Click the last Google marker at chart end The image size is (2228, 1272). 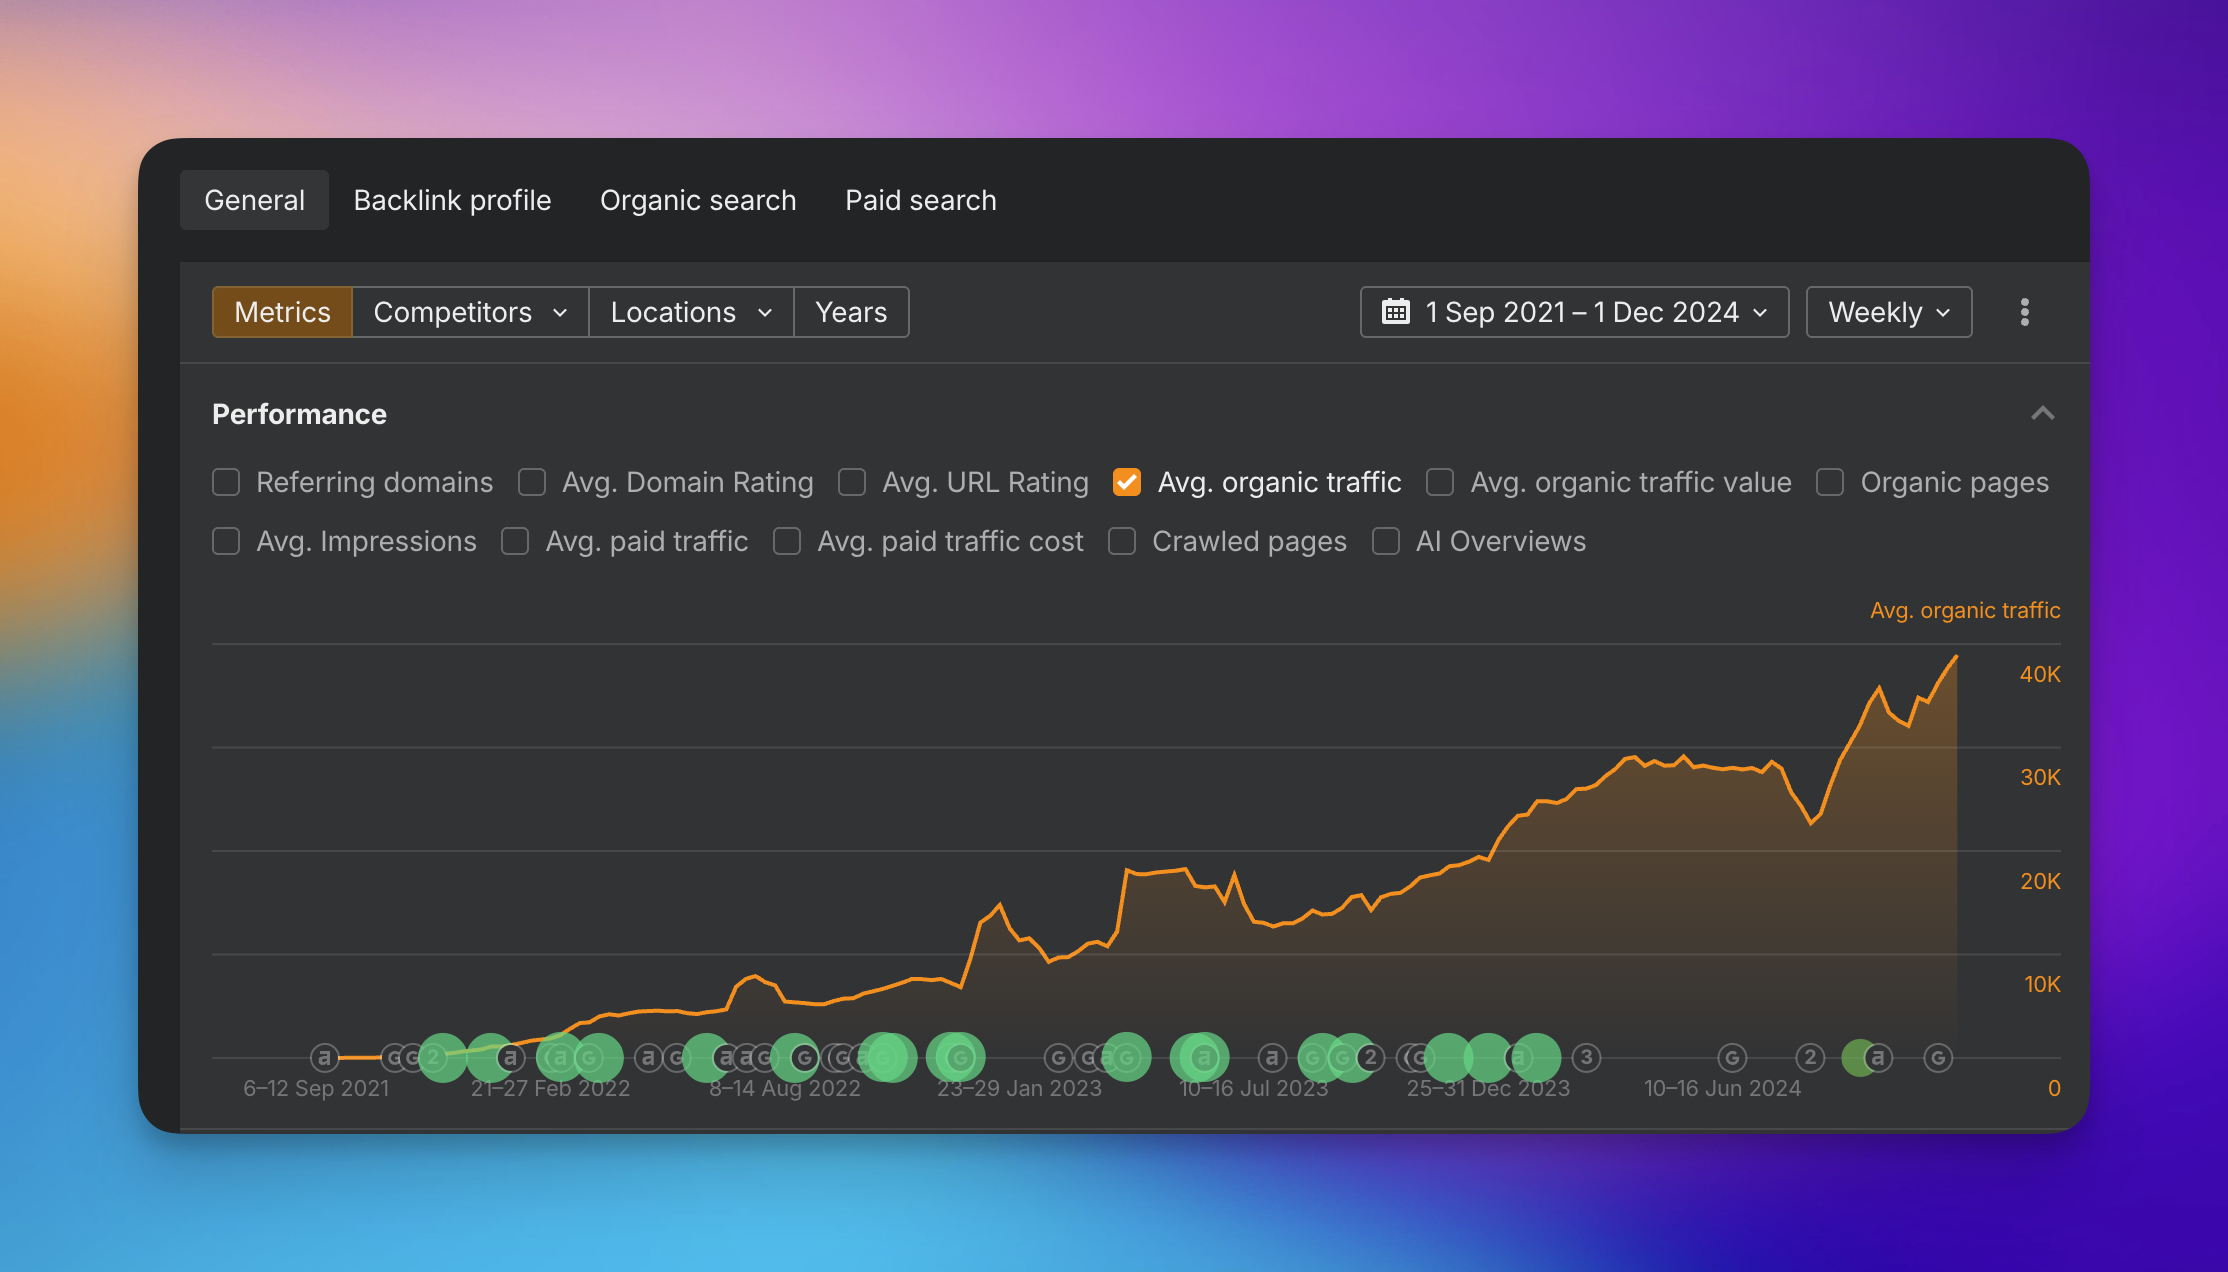click(x=1938, y=1057)
